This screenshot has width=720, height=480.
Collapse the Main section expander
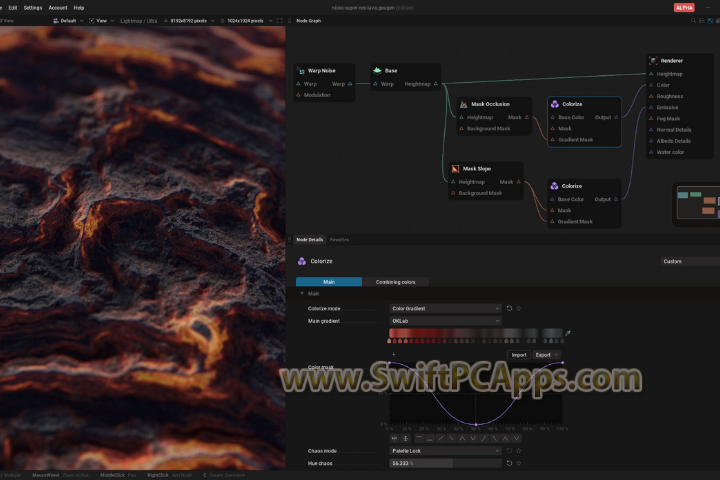pyautogui.click(x=302, y=294)
